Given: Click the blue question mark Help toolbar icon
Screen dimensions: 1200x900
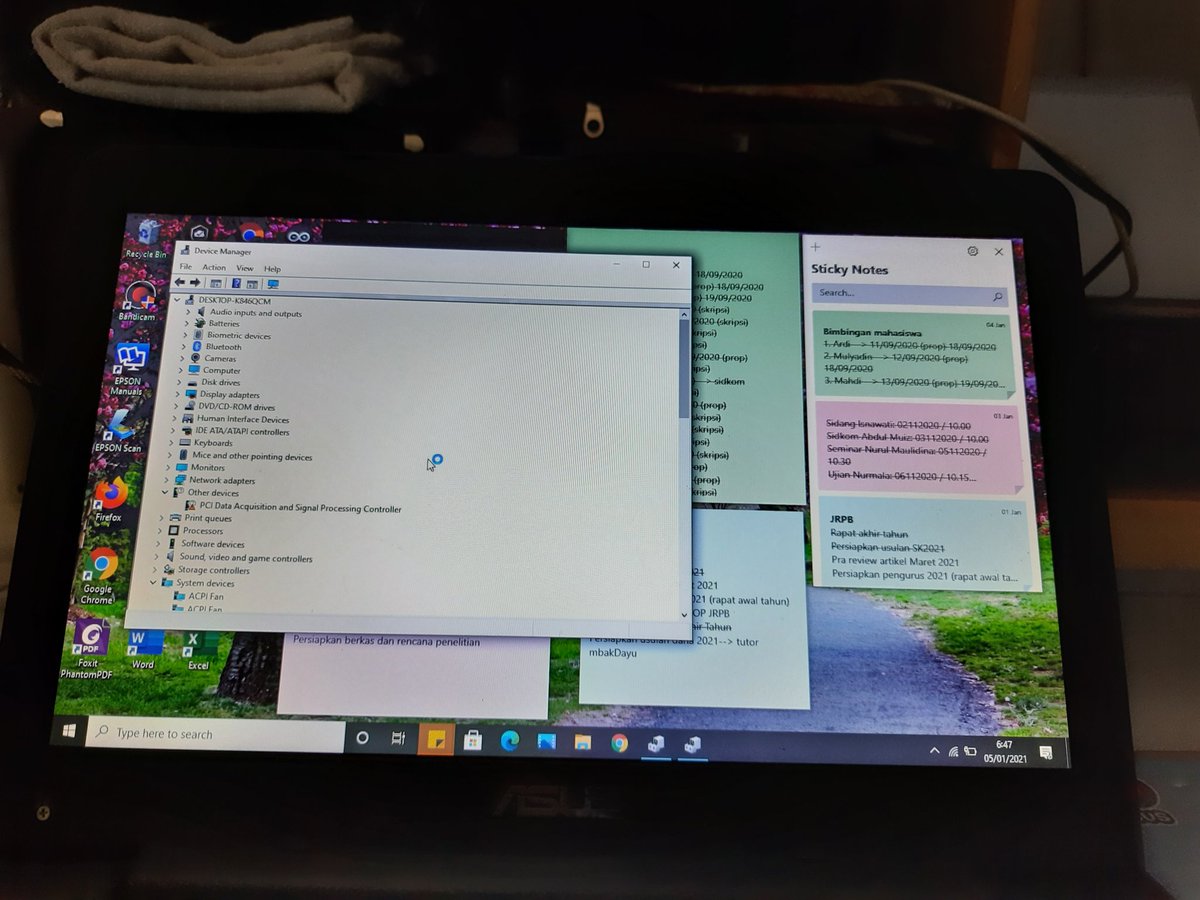Looking at the screenshot, I should coord(236,284).
